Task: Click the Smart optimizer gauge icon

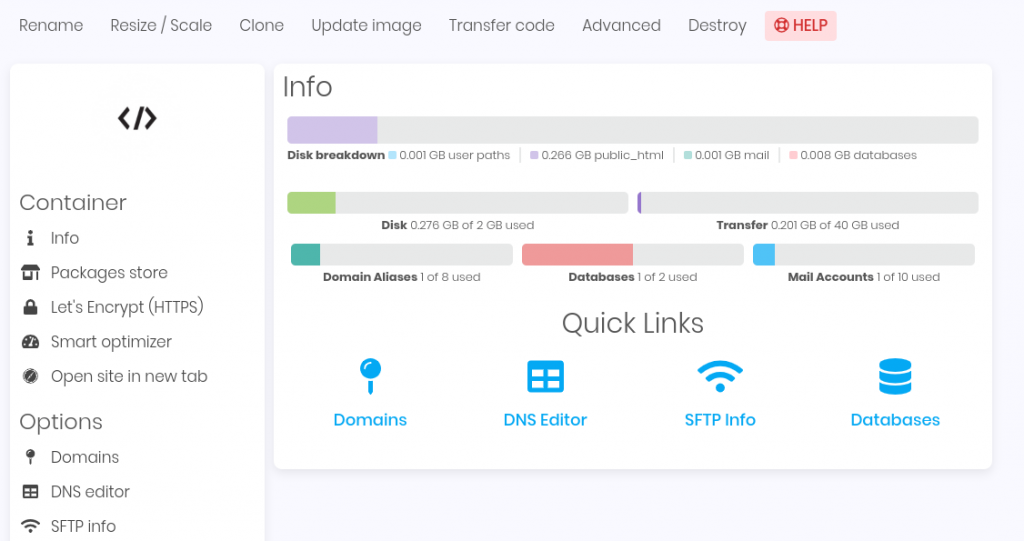Action: [x=30, y=342]
